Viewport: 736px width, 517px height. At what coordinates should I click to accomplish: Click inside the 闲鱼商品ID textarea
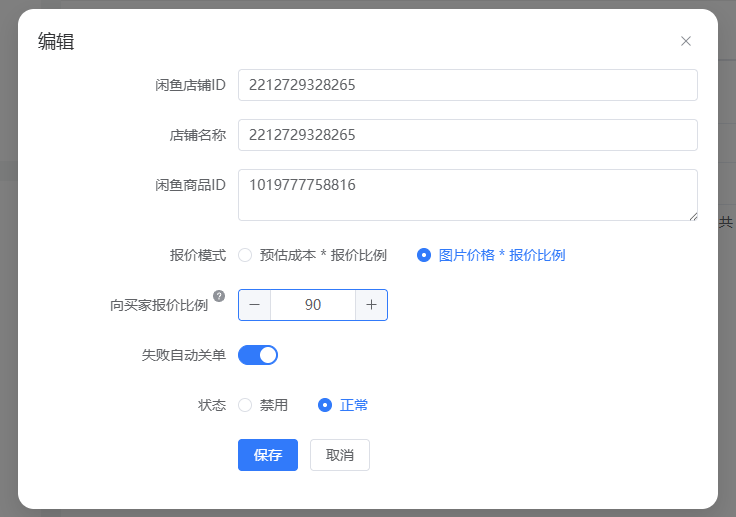coord(467,195)
